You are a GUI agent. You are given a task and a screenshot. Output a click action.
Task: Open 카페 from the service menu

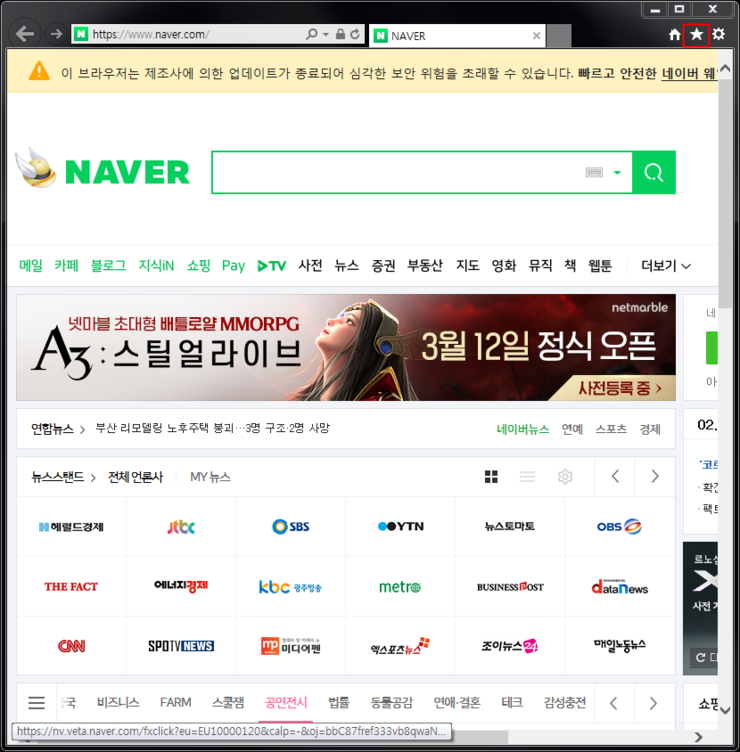pos(66,266)
